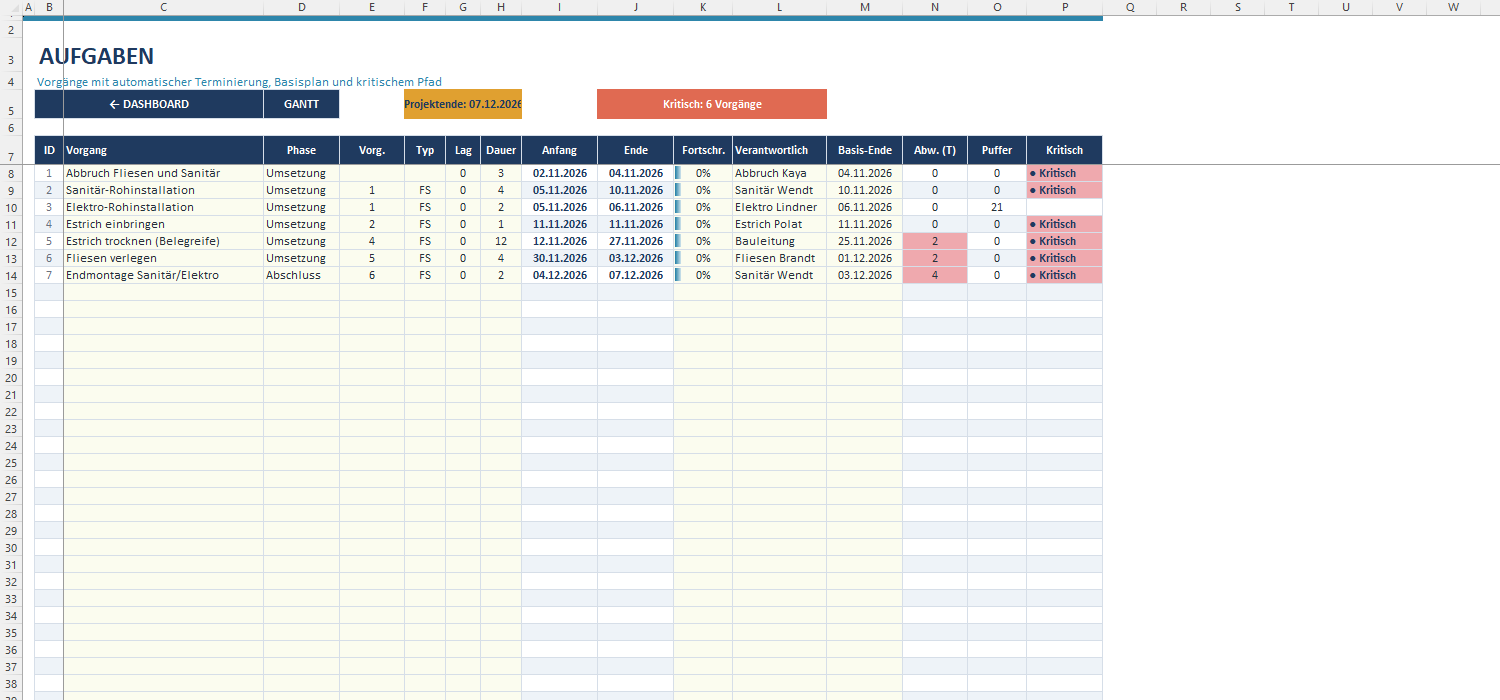Click the 'Kritisch: 6 Vorgänge' banner

pos(712,104)
